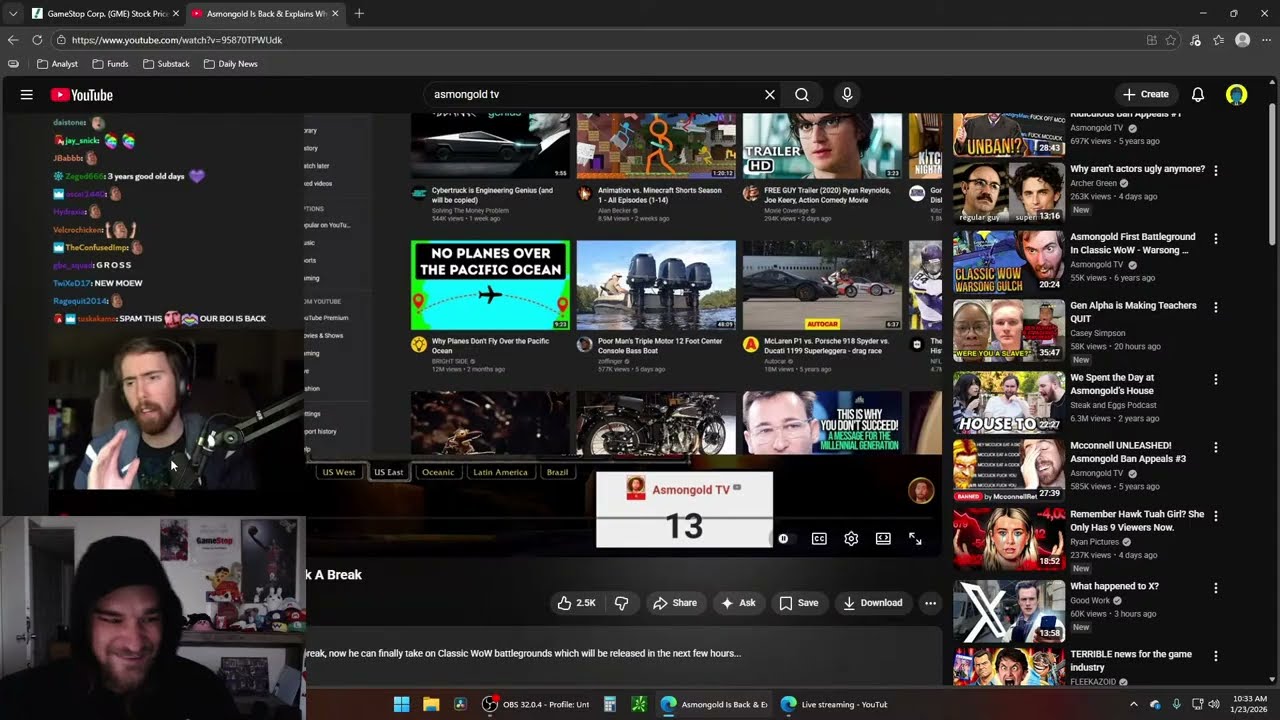Screen dimensions: 1280x720
Task: Open more actions ellipsis beside Download
Action: 930,603
